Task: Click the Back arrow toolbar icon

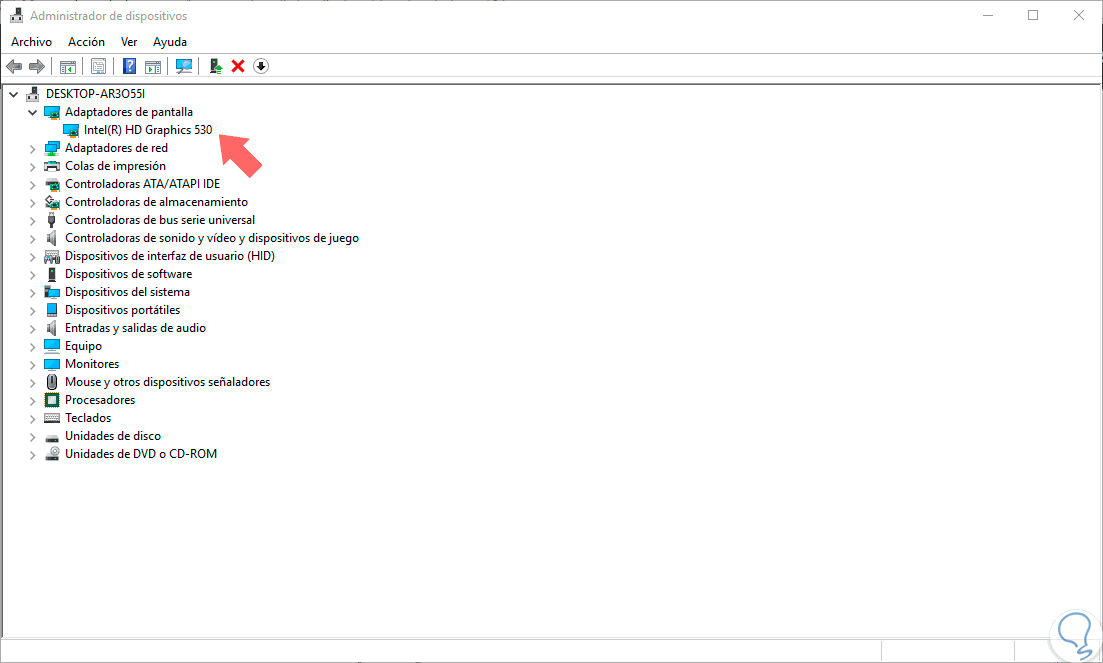Action: (x=14, y=66)
